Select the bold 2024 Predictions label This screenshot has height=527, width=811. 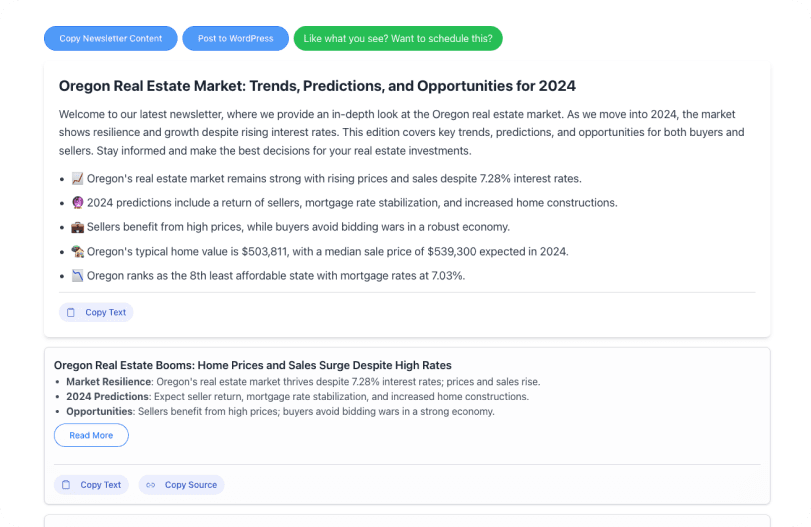(107, 397)
